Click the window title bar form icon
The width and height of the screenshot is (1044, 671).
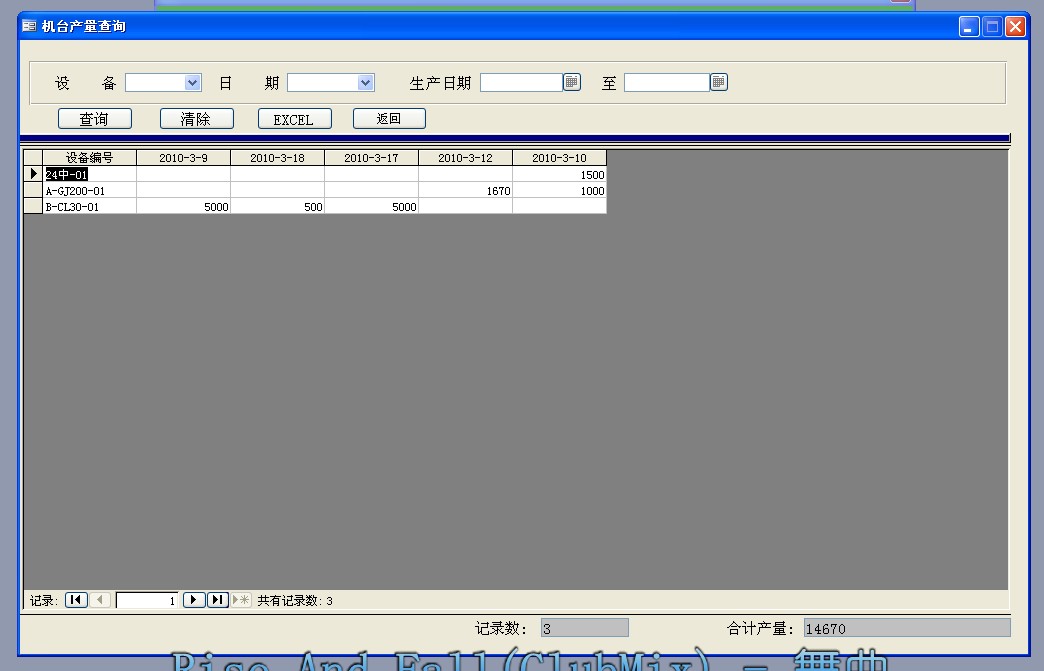(29, 26)
